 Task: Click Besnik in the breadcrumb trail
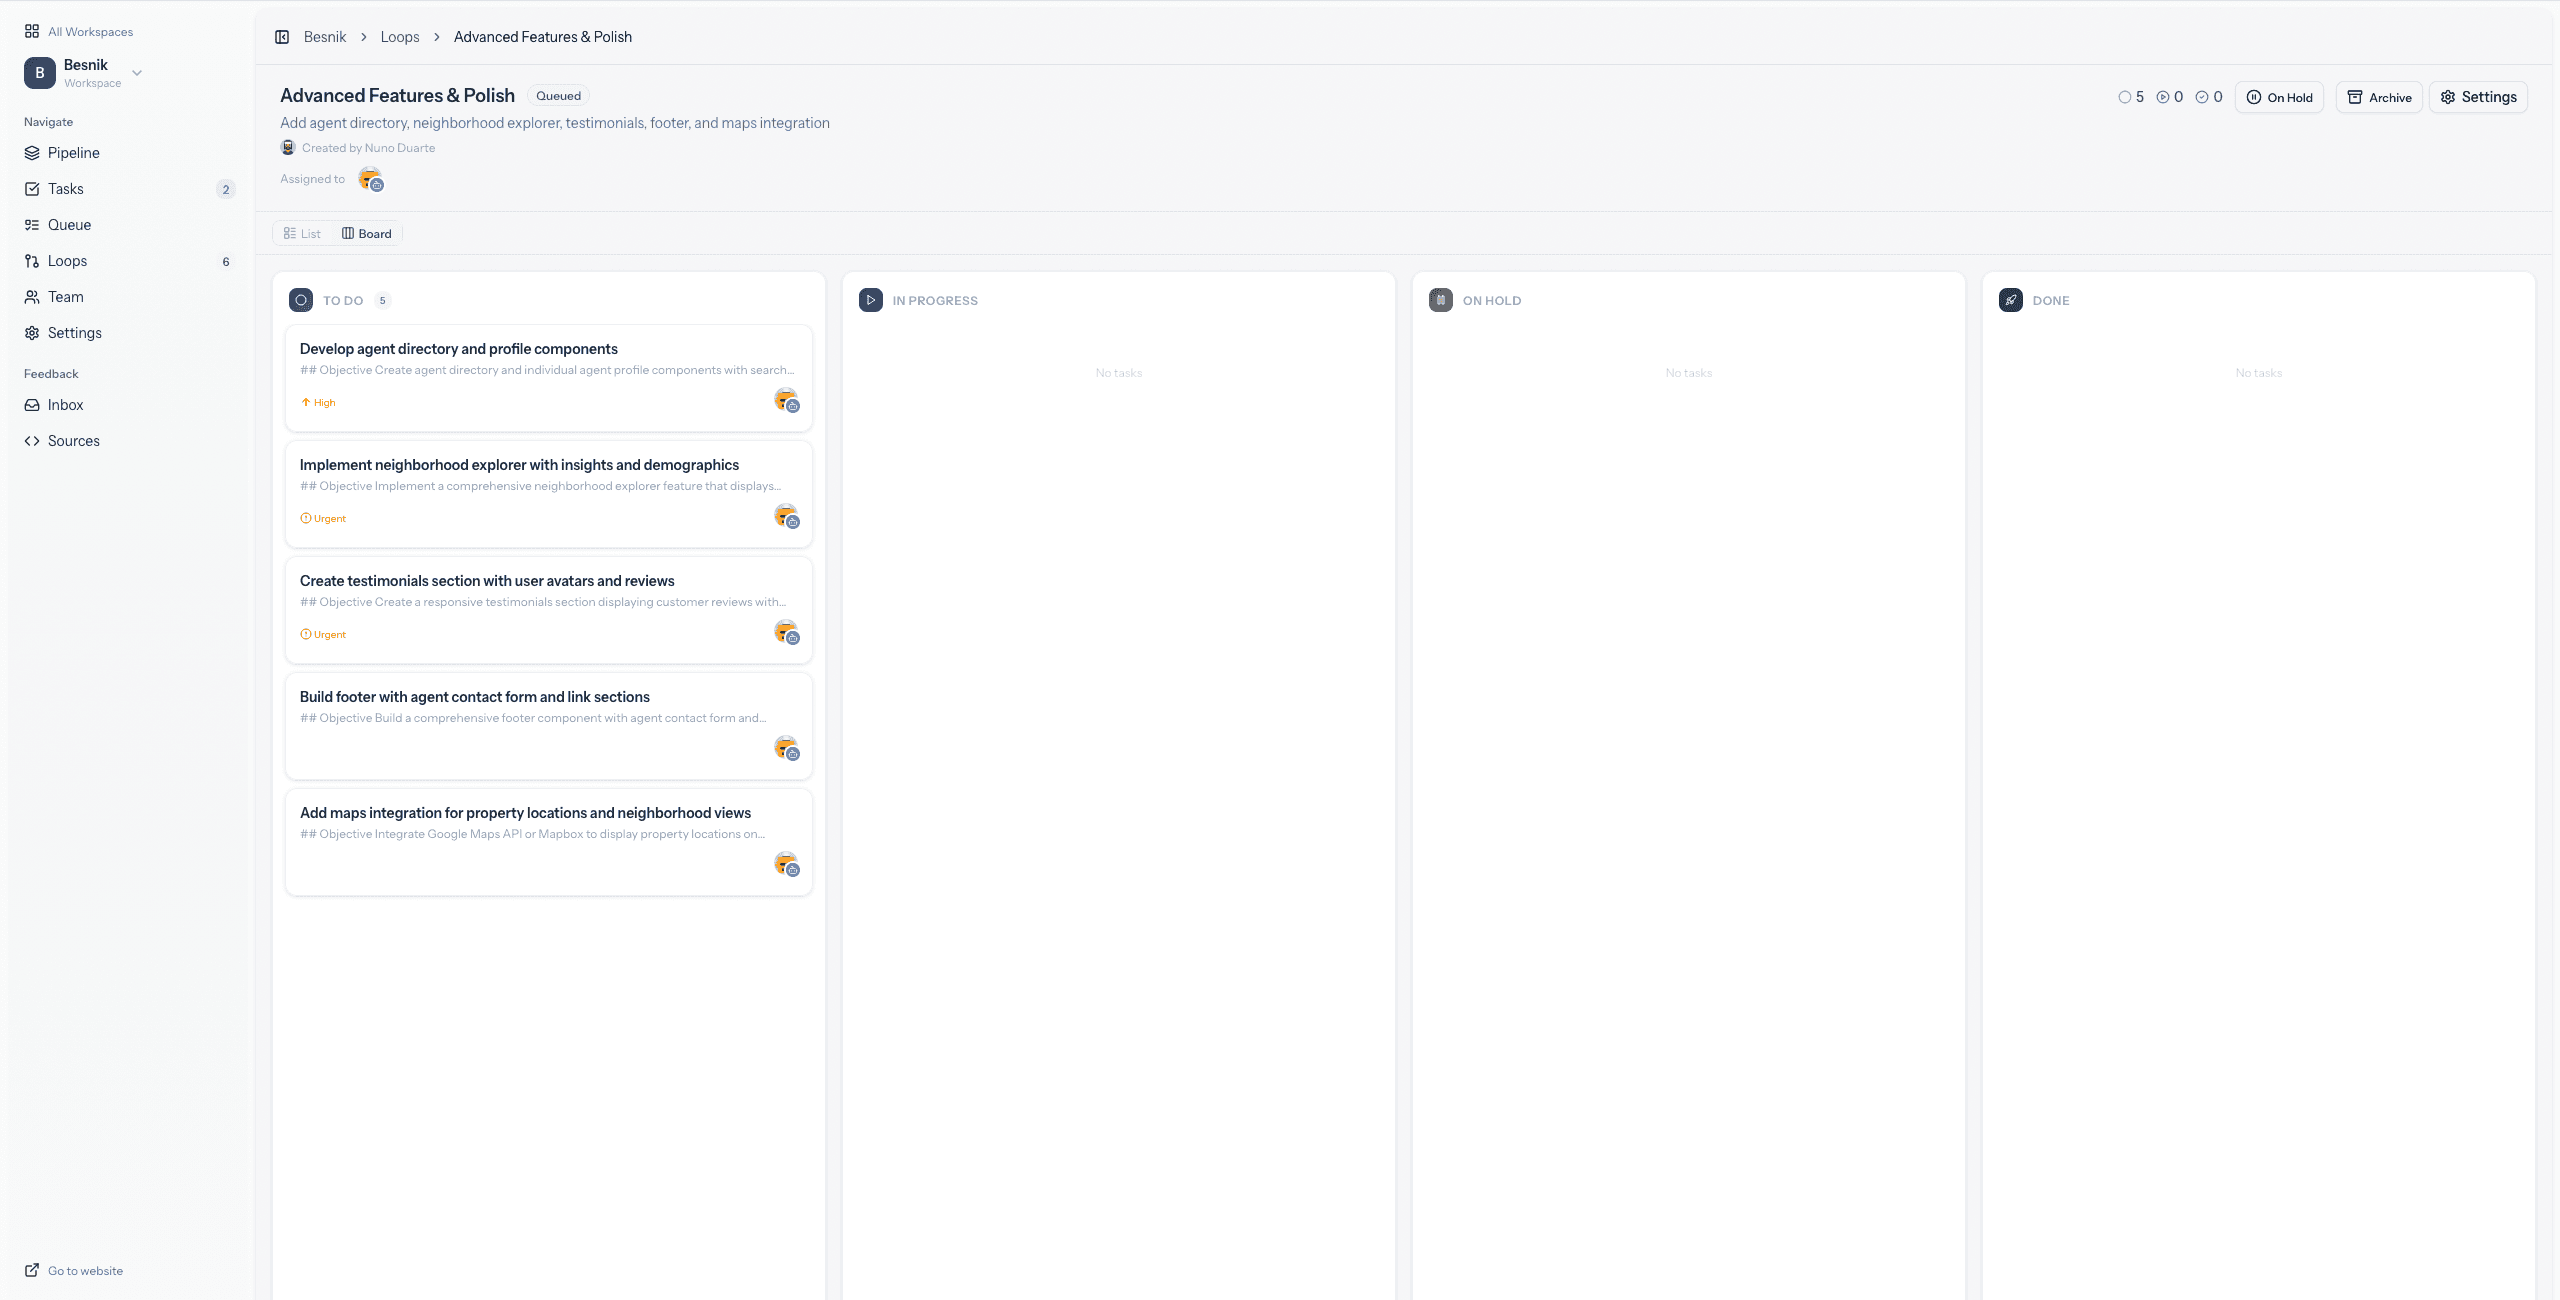(x=324, y=36)
